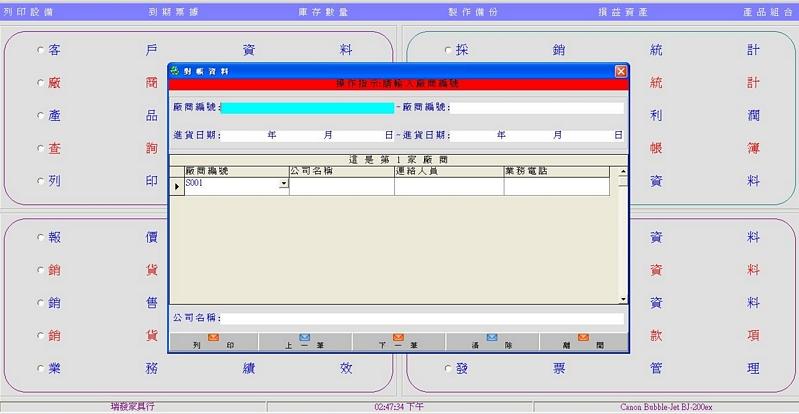799x414 pixels.
Task: Click the envelope icon on the 離開 button
Action: (x=584, y=337)
